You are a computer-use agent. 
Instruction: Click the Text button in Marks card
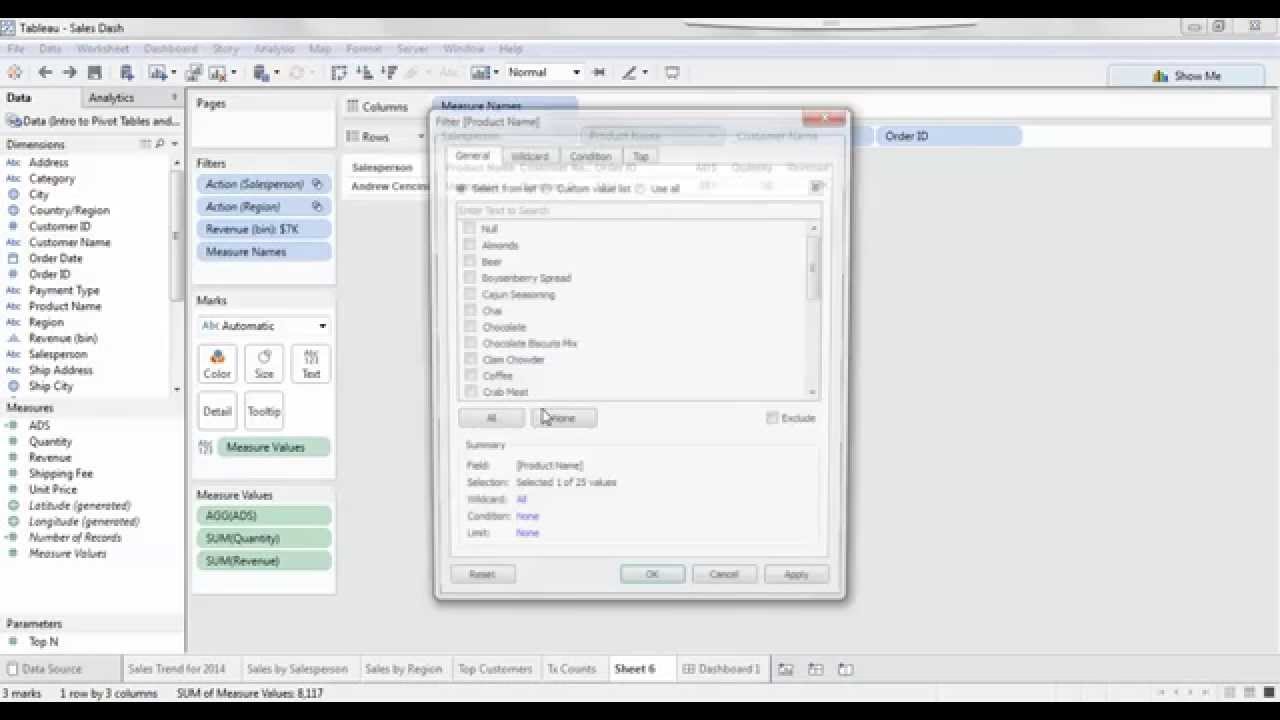311,364
